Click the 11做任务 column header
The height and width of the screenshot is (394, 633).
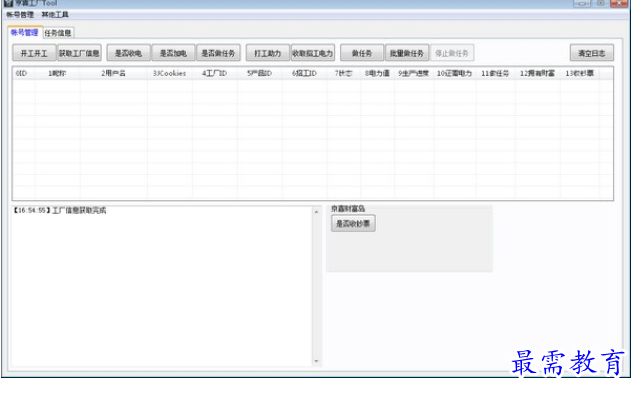point(495,73)
